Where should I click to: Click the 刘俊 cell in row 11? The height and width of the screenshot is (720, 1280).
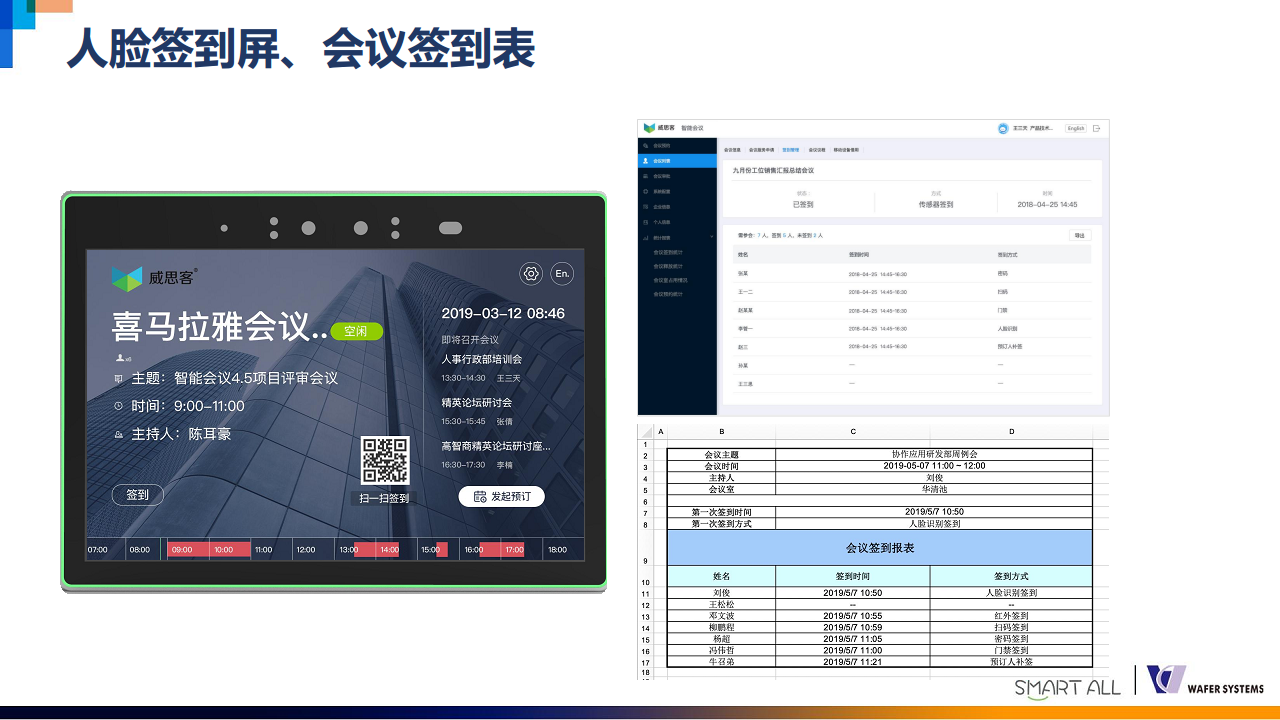(x=721, y=593)
